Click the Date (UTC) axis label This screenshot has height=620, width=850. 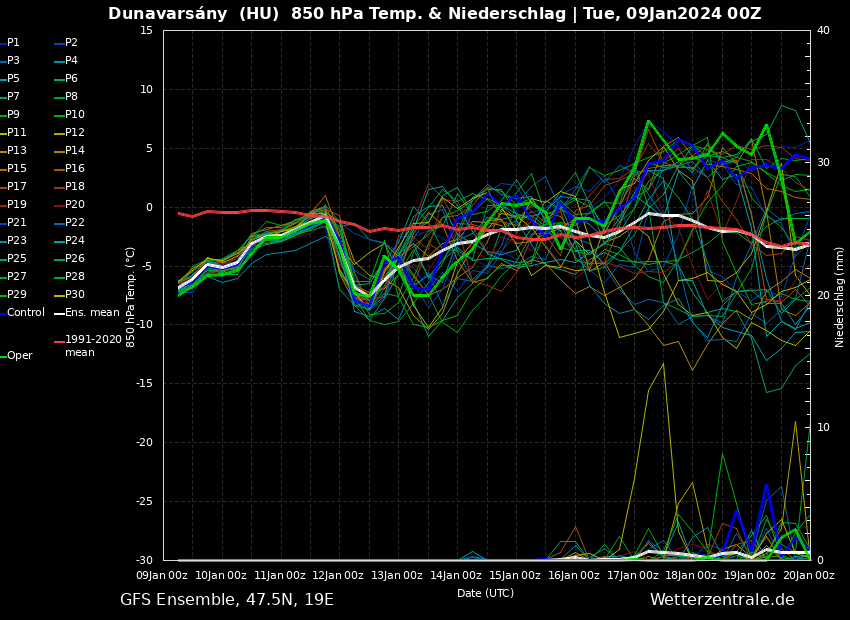[485, 593]
